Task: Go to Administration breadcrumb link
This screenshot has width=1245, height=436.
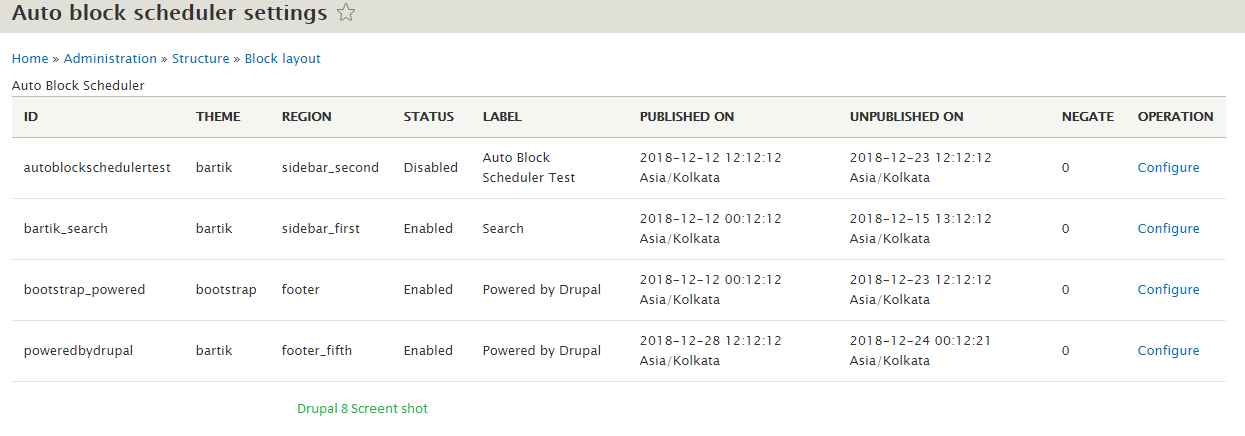Action: (x=110, y=59)
